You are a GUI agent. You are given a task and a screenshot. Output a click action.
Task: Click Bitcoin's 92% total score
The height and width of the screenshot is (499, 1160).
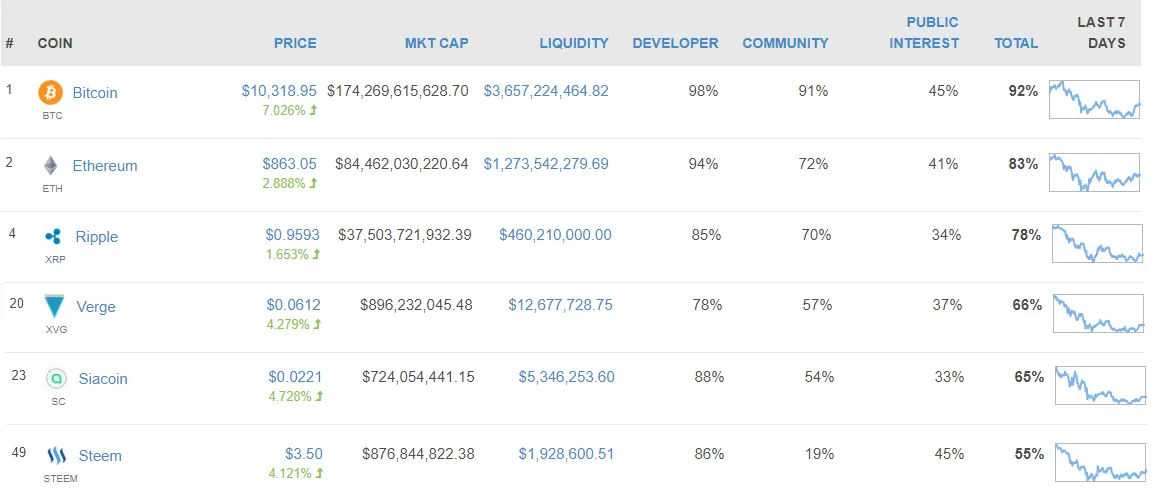(1025, 91)
